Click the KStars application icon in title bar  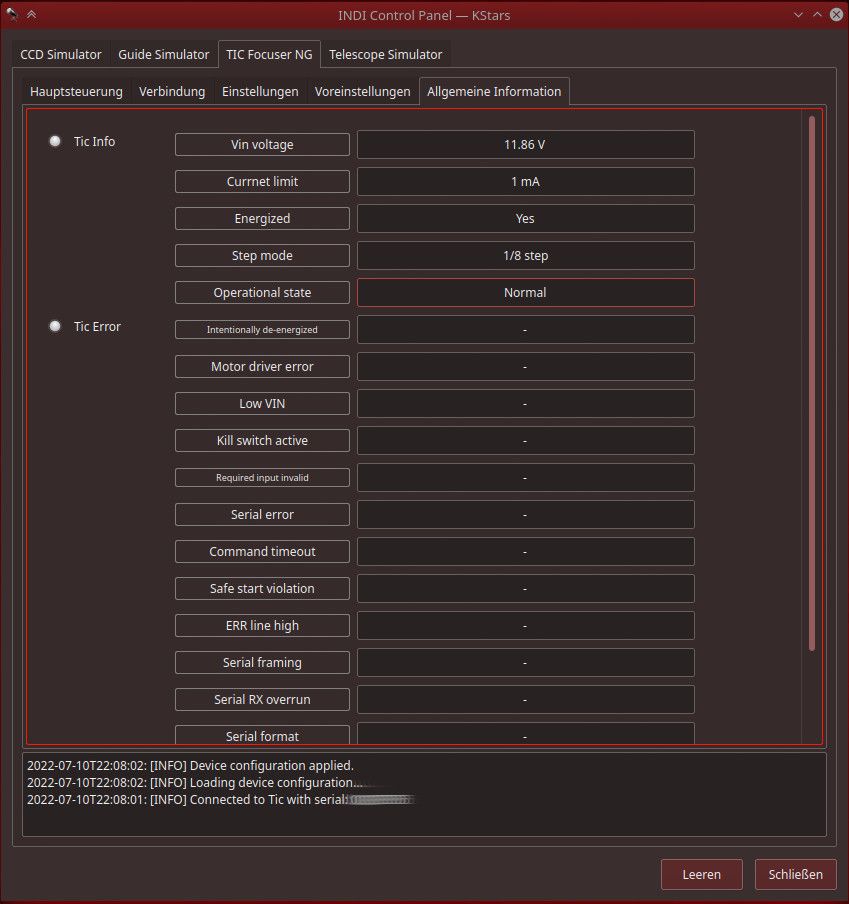pos(12,14)
